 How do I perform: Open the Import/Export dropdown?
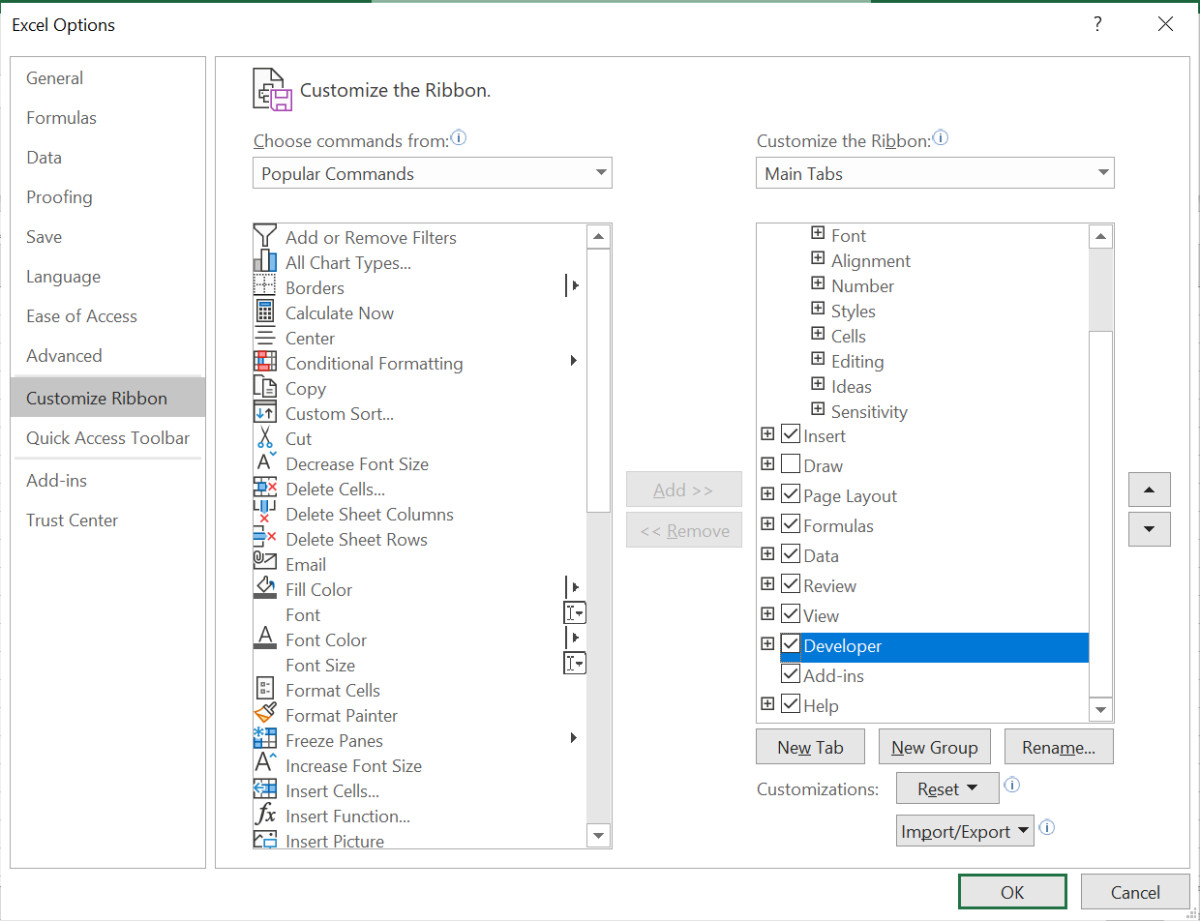click(x=964, y=831)
